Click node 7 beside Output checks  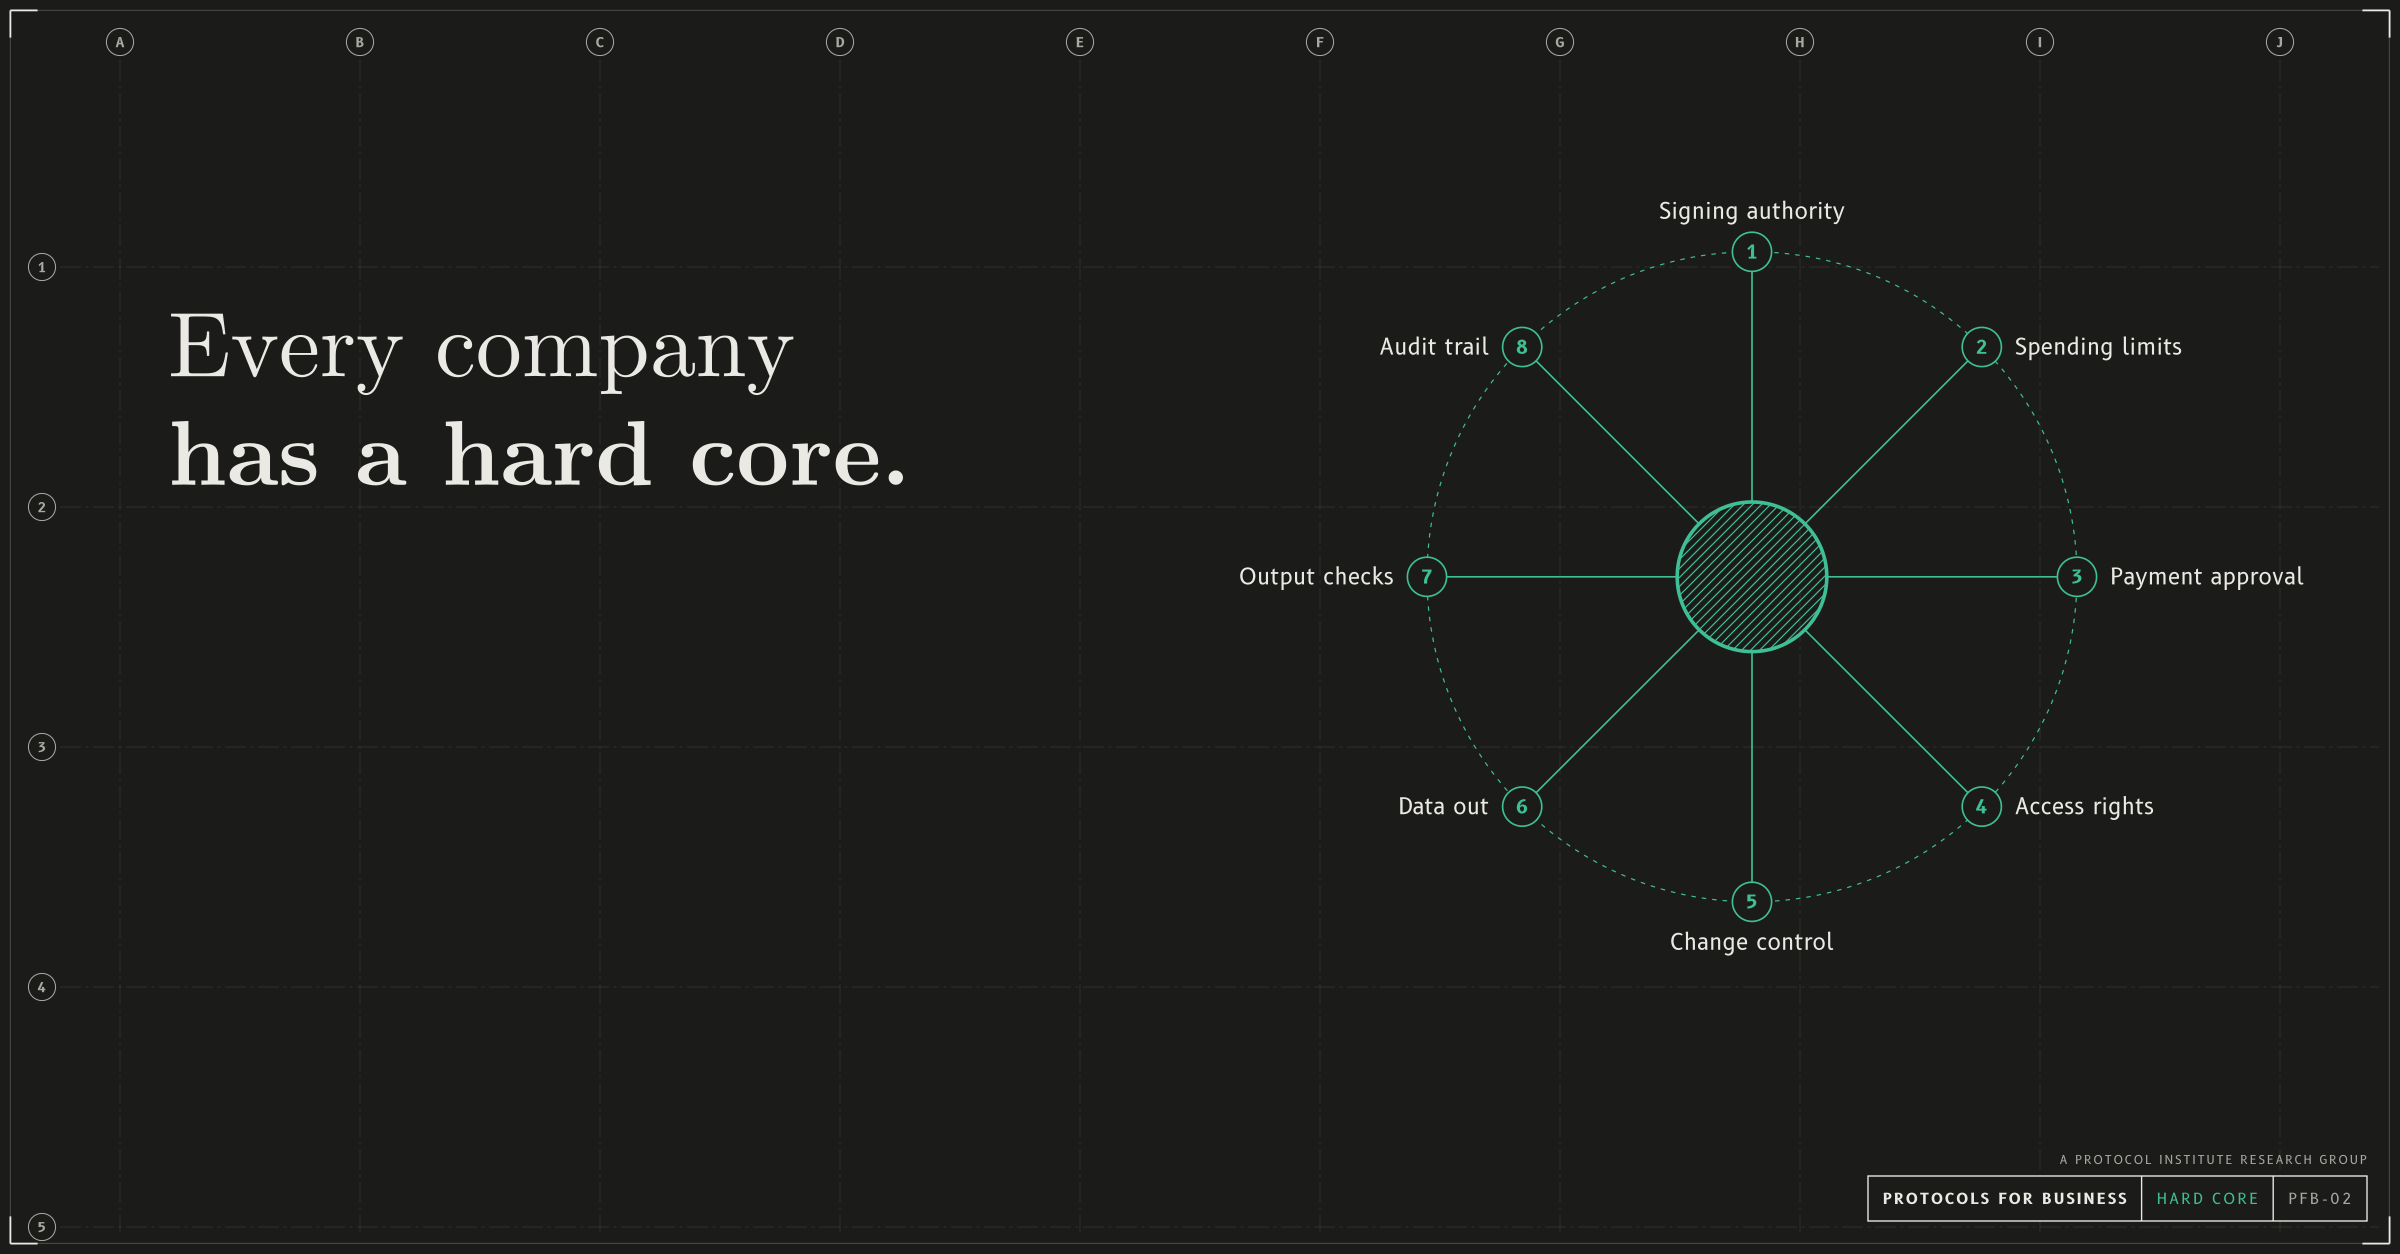(x=1427, y=577)
